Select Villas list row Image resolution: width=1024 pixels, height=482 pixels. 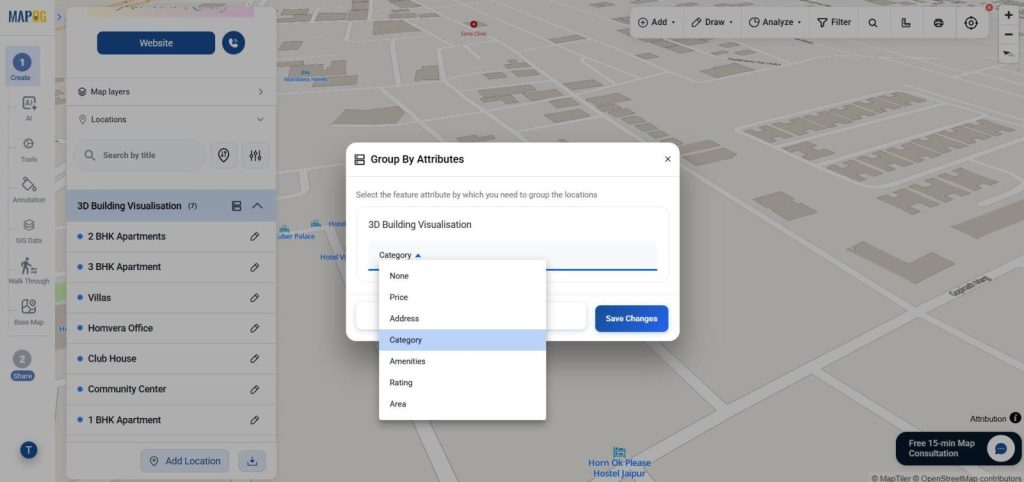coord(170,298)
